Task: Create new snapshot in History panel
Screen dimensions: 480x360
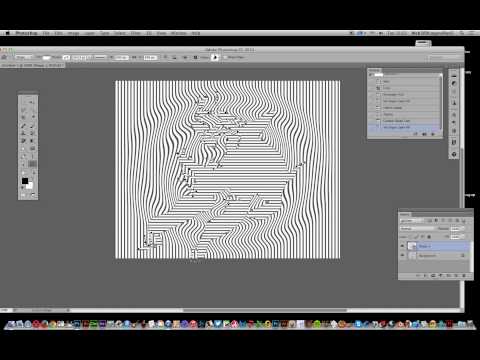Action: [424, 134]
